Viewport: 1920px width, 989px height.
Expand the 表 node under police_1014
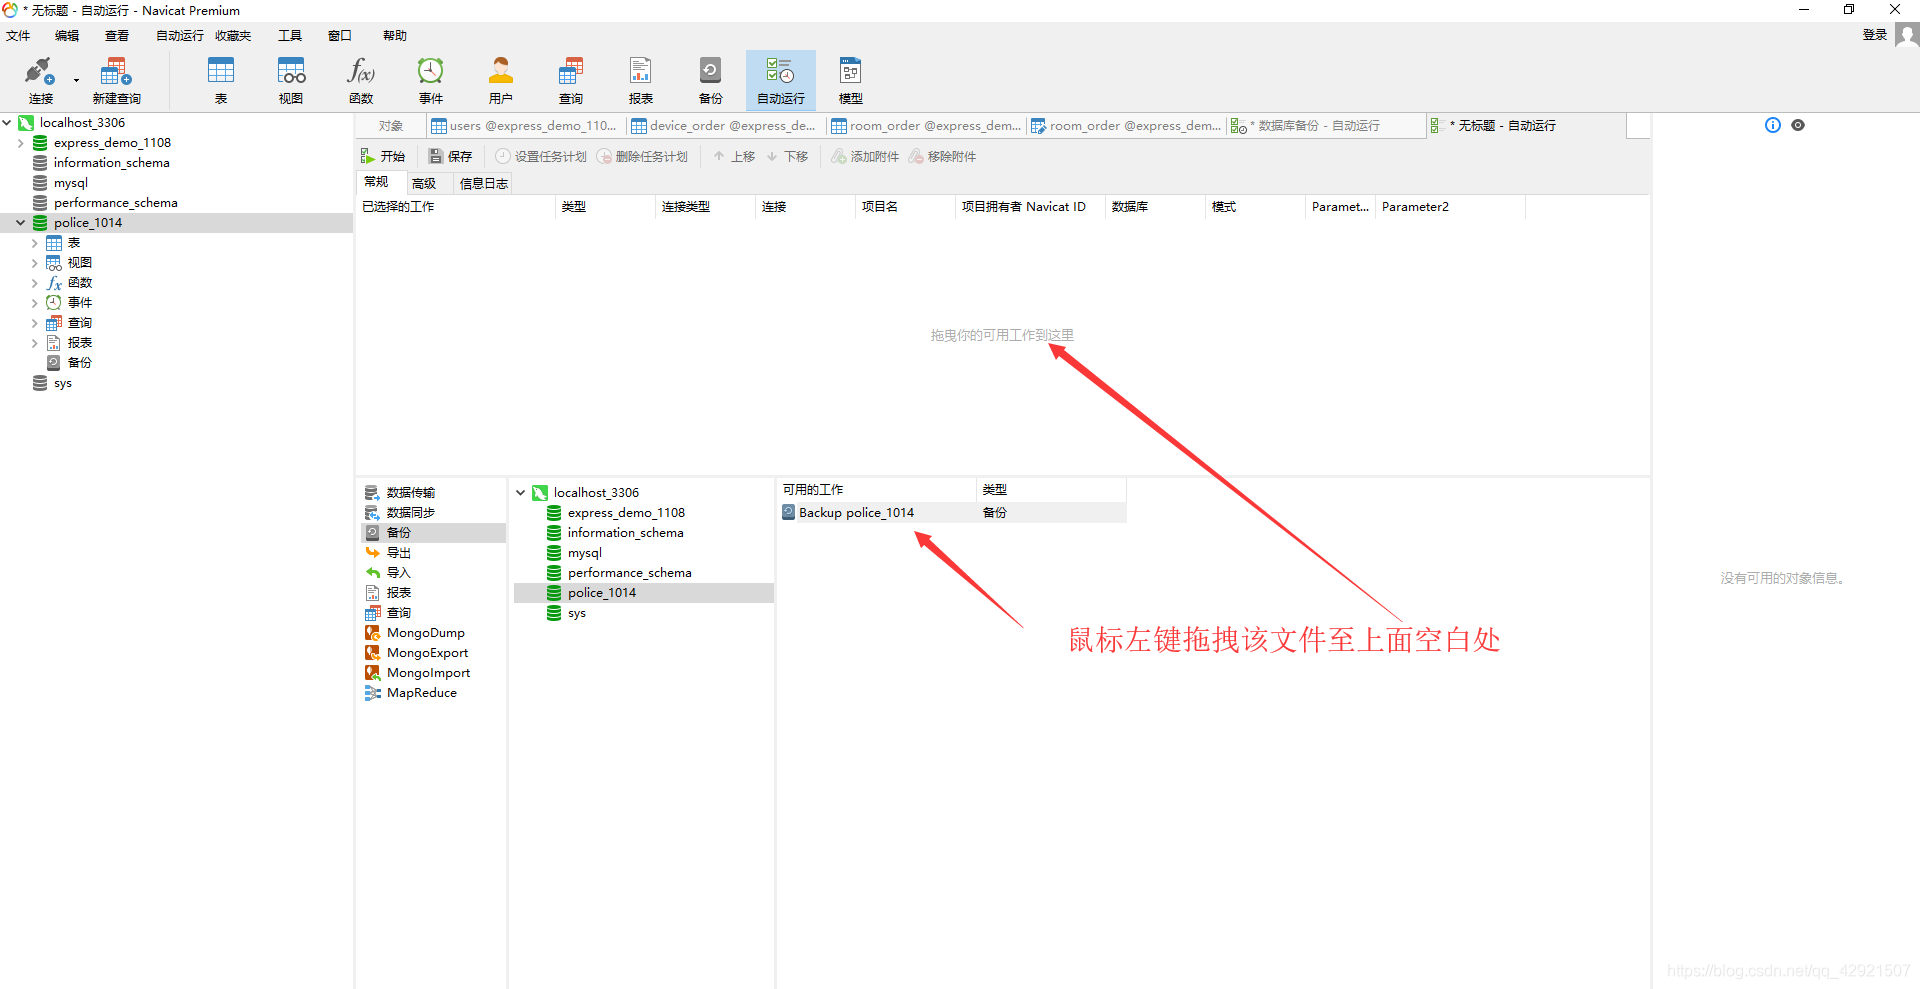pyautogui.click(x=34, y=243)
